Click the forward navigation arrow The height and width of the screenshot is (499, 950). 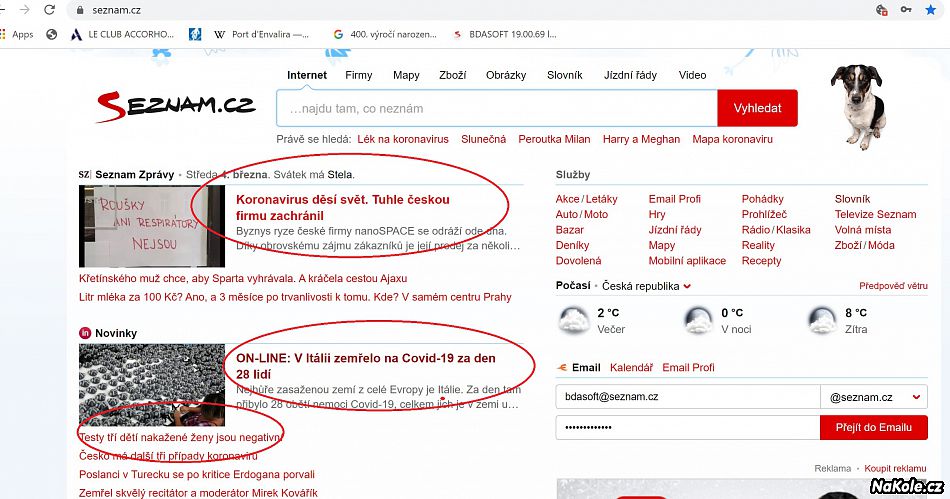click(x=24, y=10)
